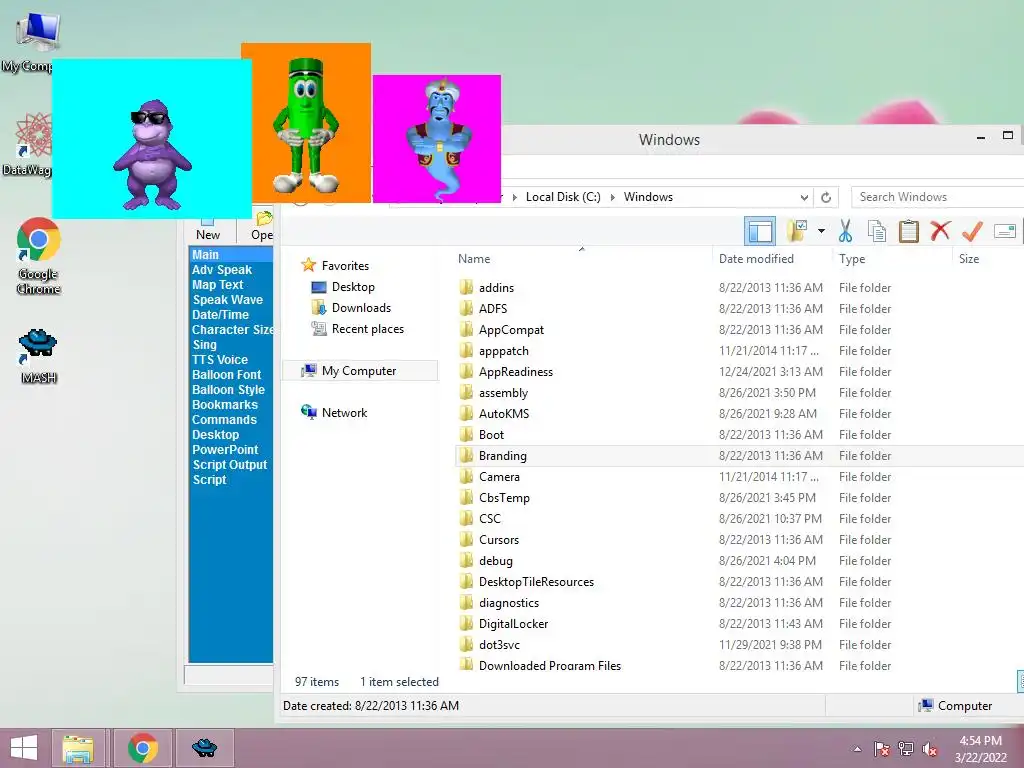
Task: Select the addins folder
Action: tap(496, 287)
